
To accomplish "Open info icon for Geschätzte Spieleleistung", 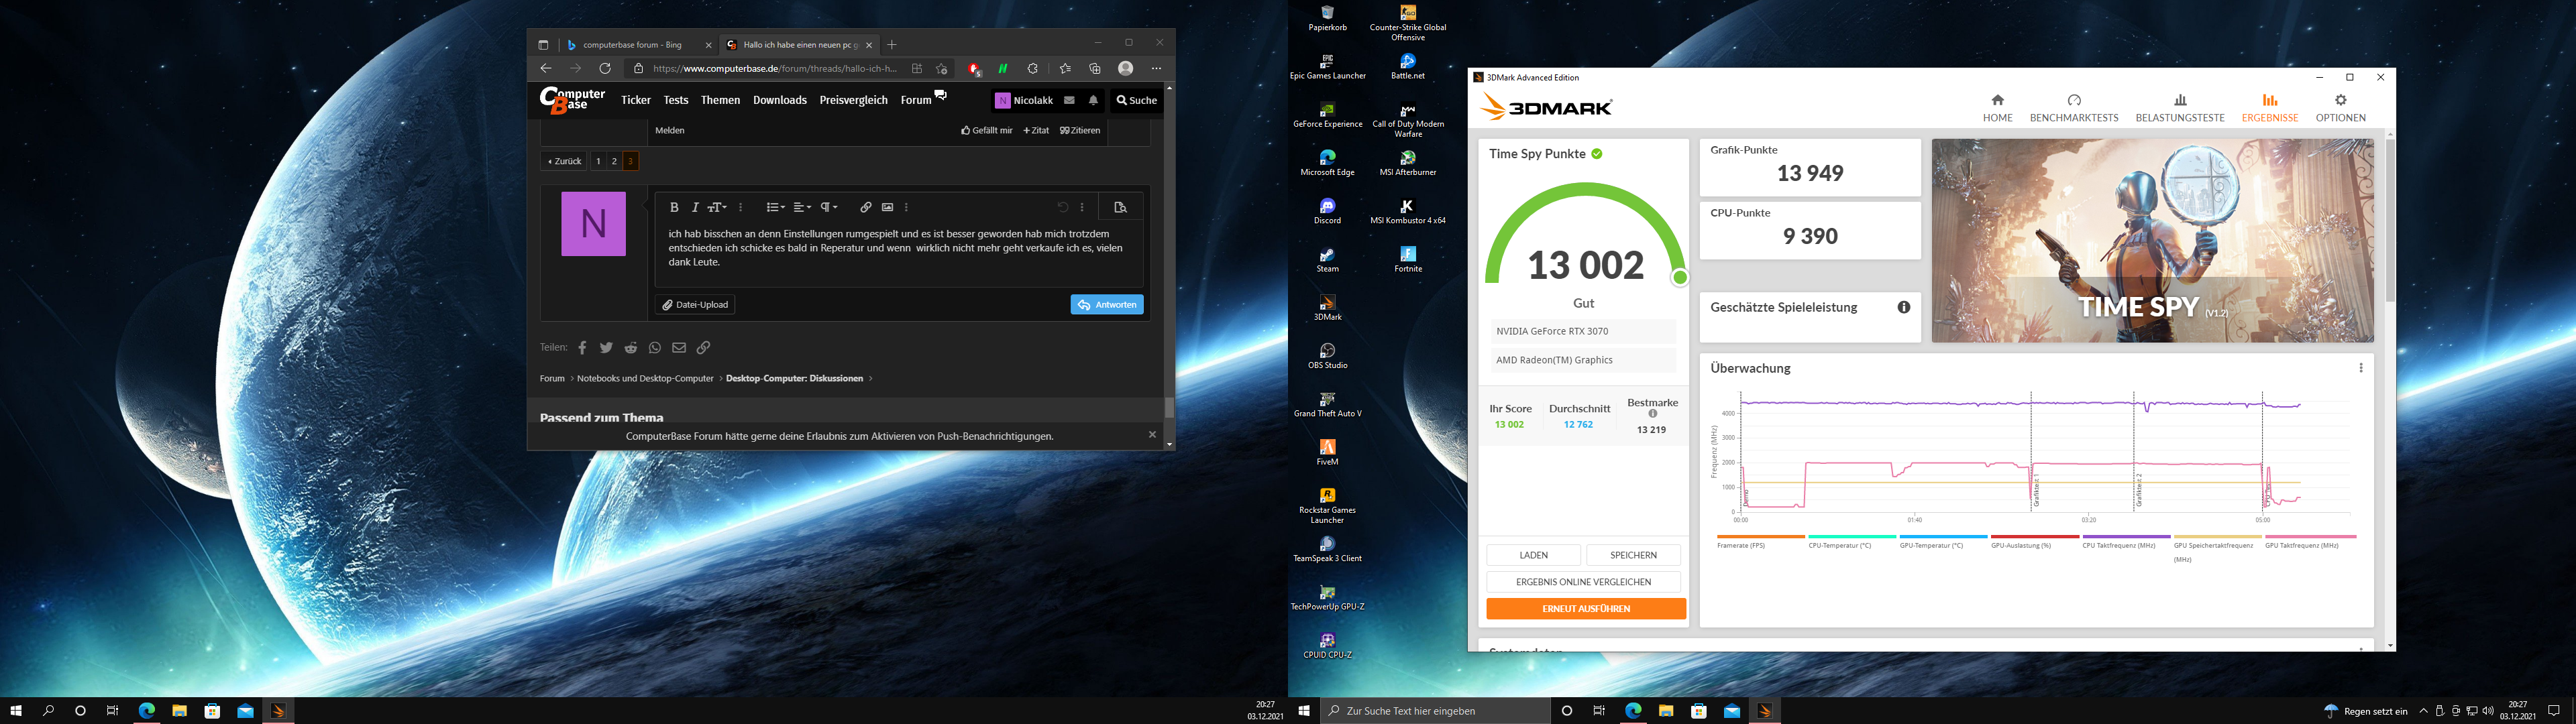I will pyautogui.click(x=1904, y=307).
